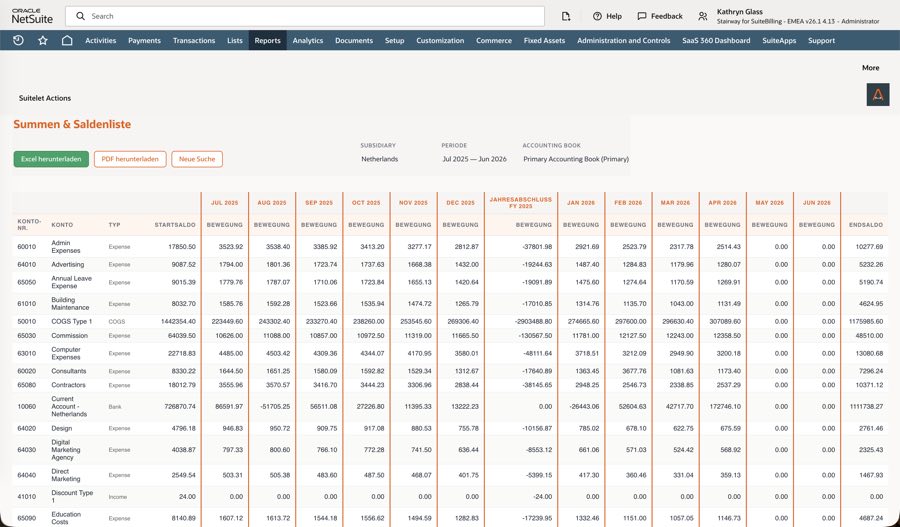Image resolution: width=900 pixels, height=527 pixels.
Task: Open the Payments menu
Action: click(x=144, y=41)
